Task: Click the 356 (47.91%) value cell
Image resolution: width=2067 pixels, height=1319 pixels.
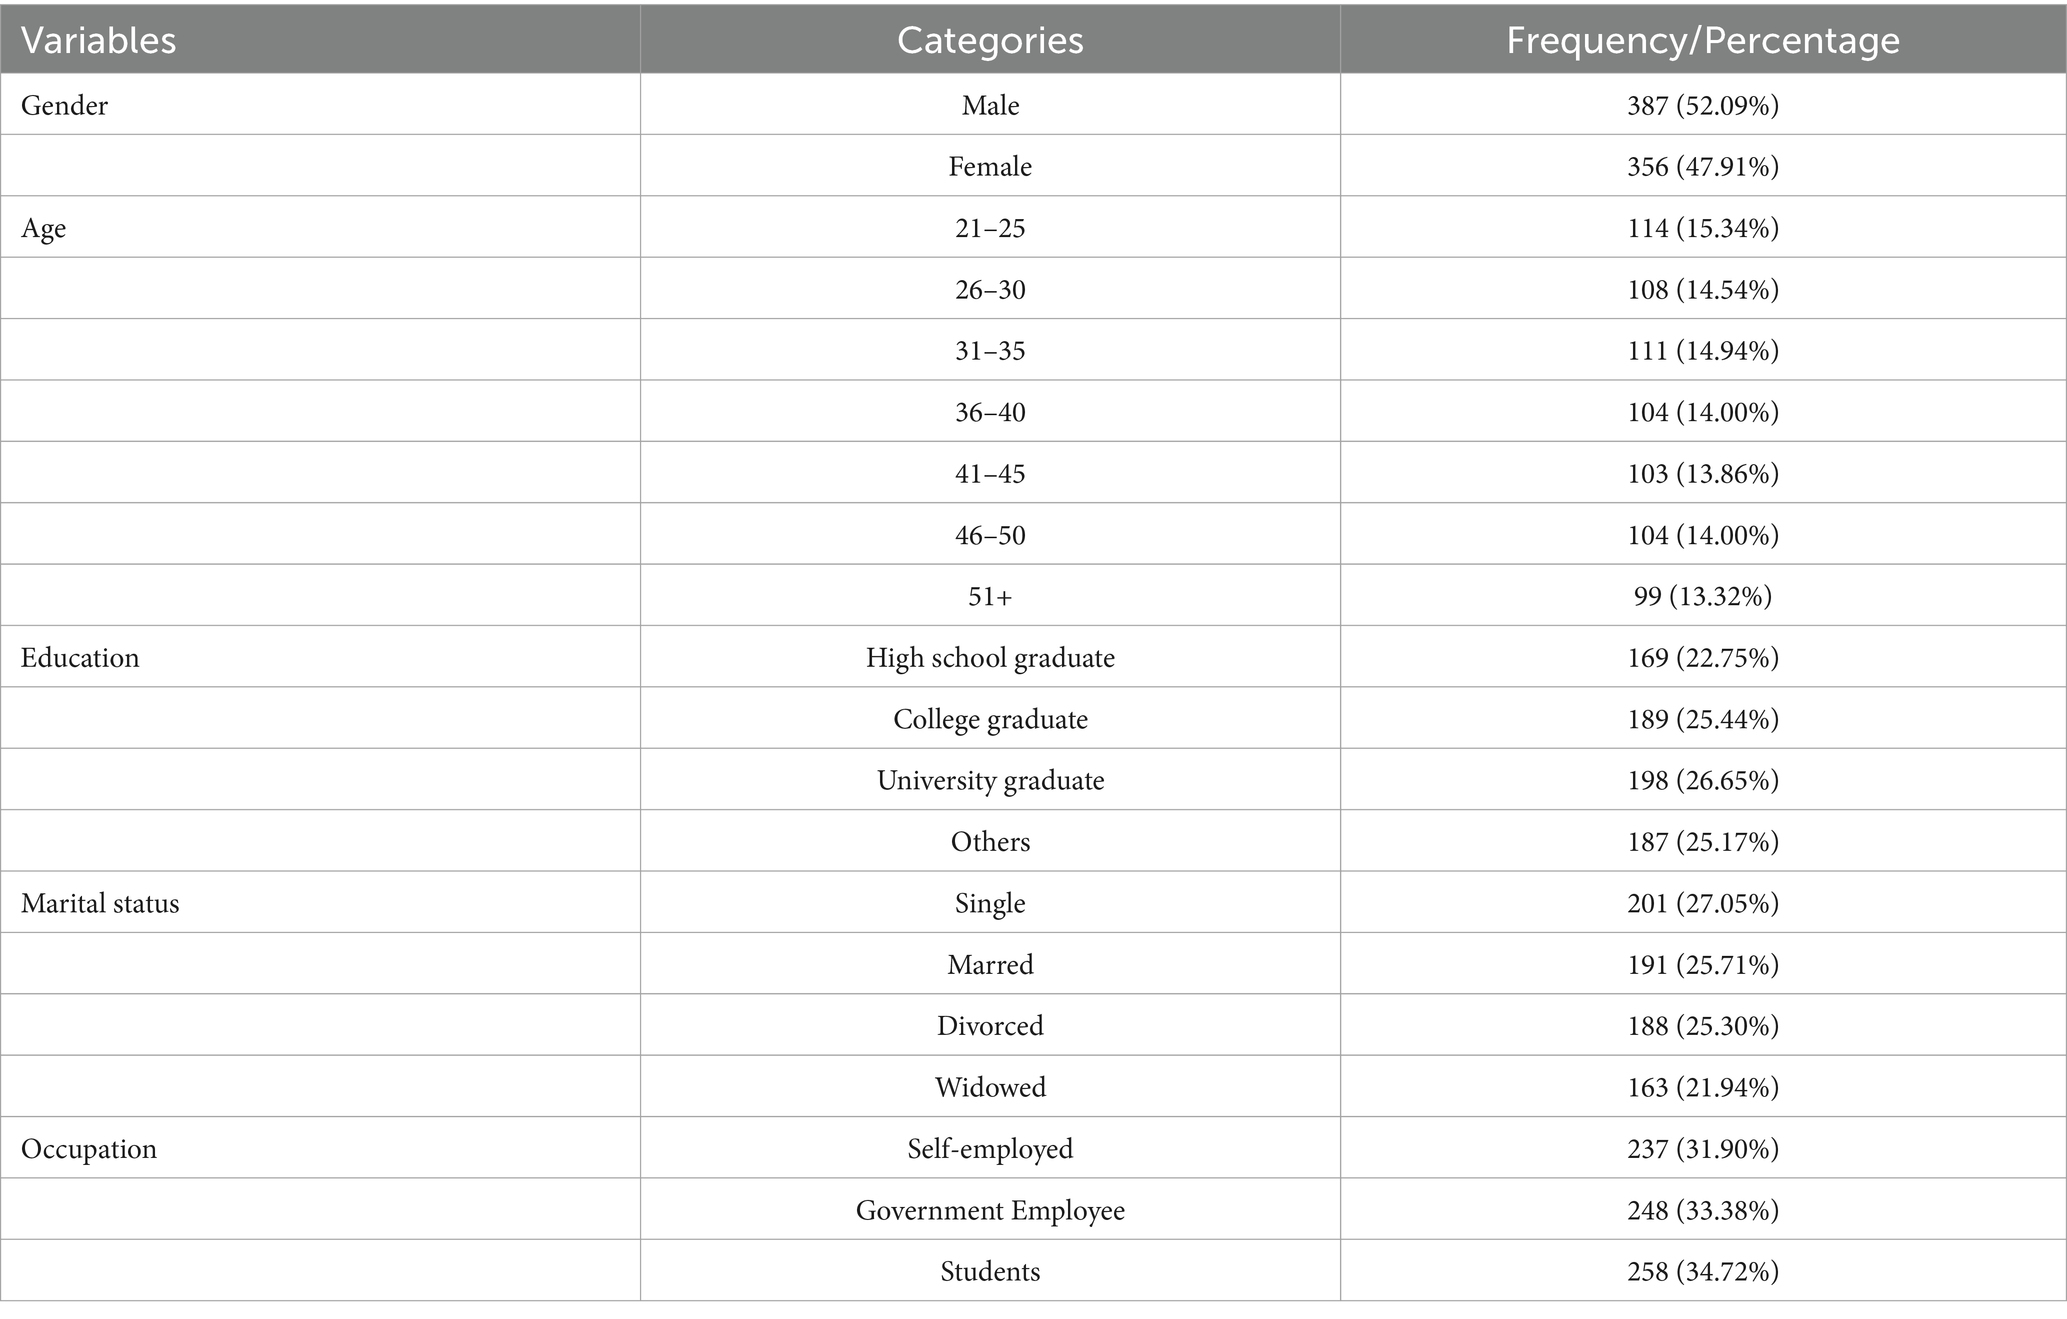Action: 1703,166
